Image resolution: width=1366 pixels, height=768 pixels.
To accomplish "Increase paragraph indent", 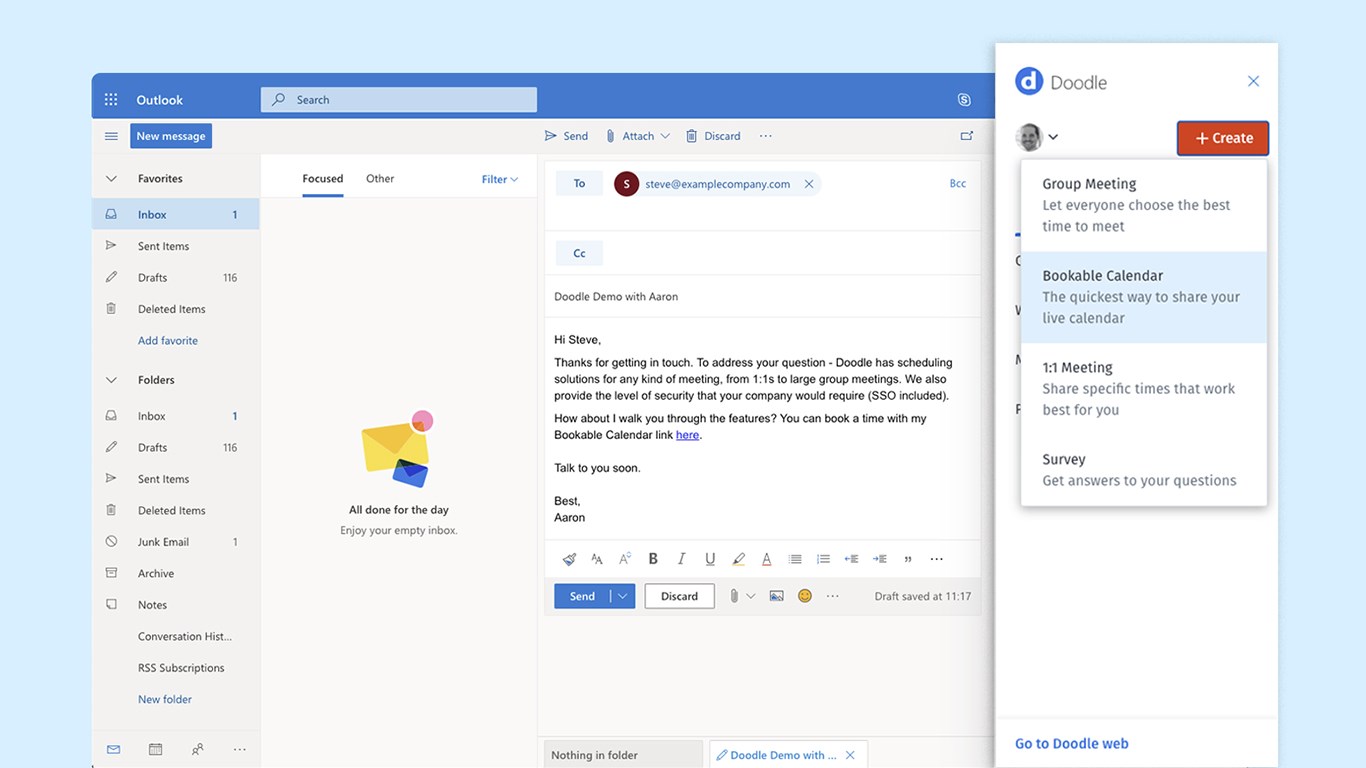I will click(x=880, y=559).
